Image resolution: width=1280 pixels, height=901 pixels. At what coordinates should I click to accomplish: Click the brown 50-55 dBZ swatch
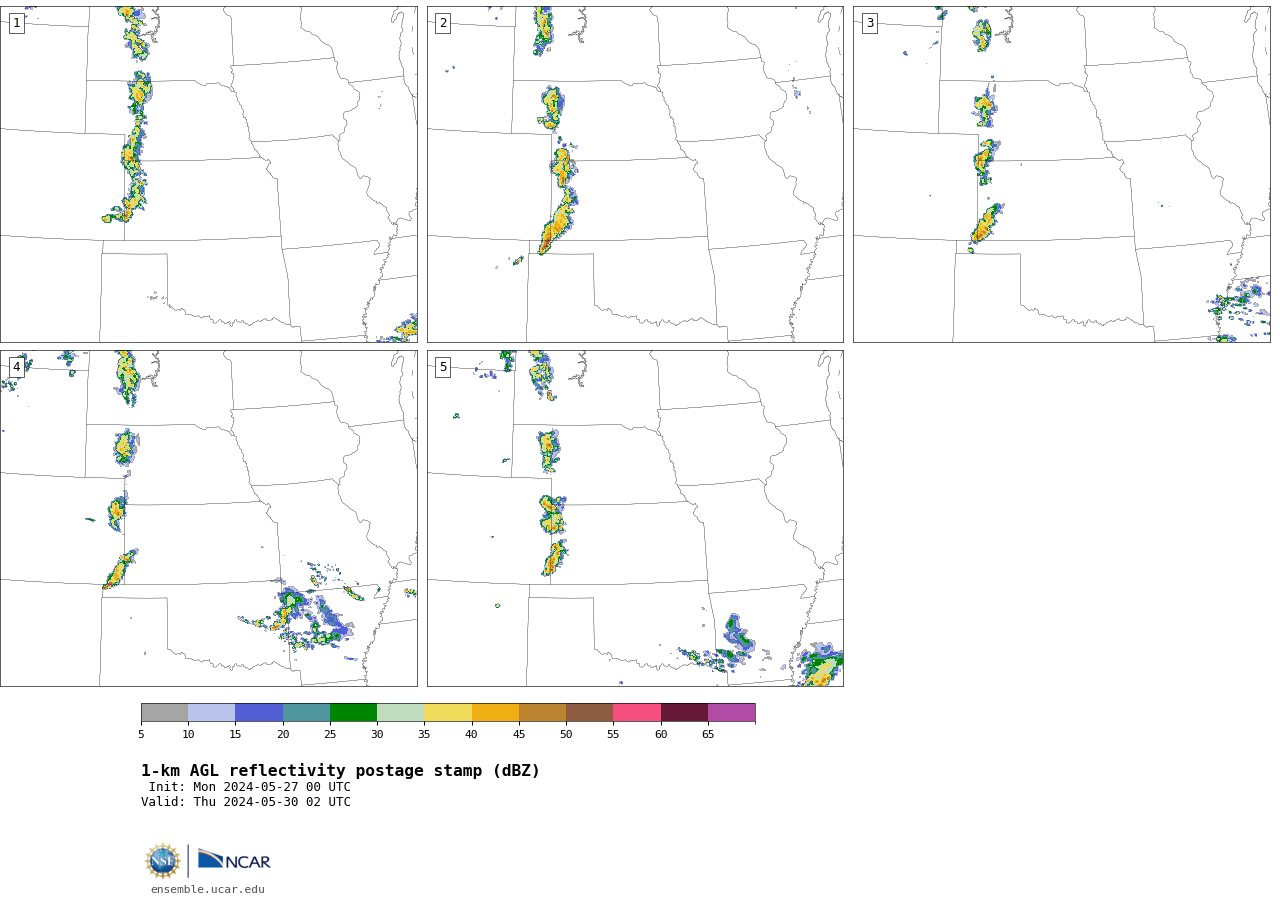[589, 712]
